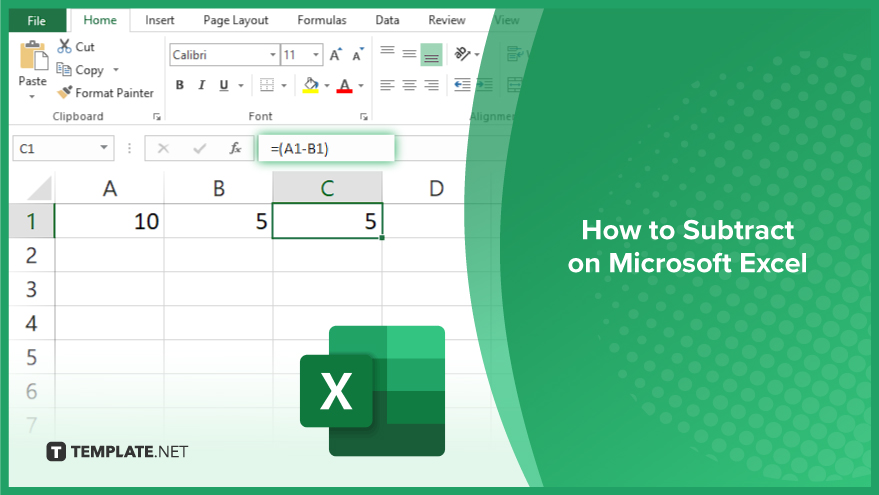This screenshot has width=879, height=495.
Task: Switch to the Data tab
Action: 387,20
